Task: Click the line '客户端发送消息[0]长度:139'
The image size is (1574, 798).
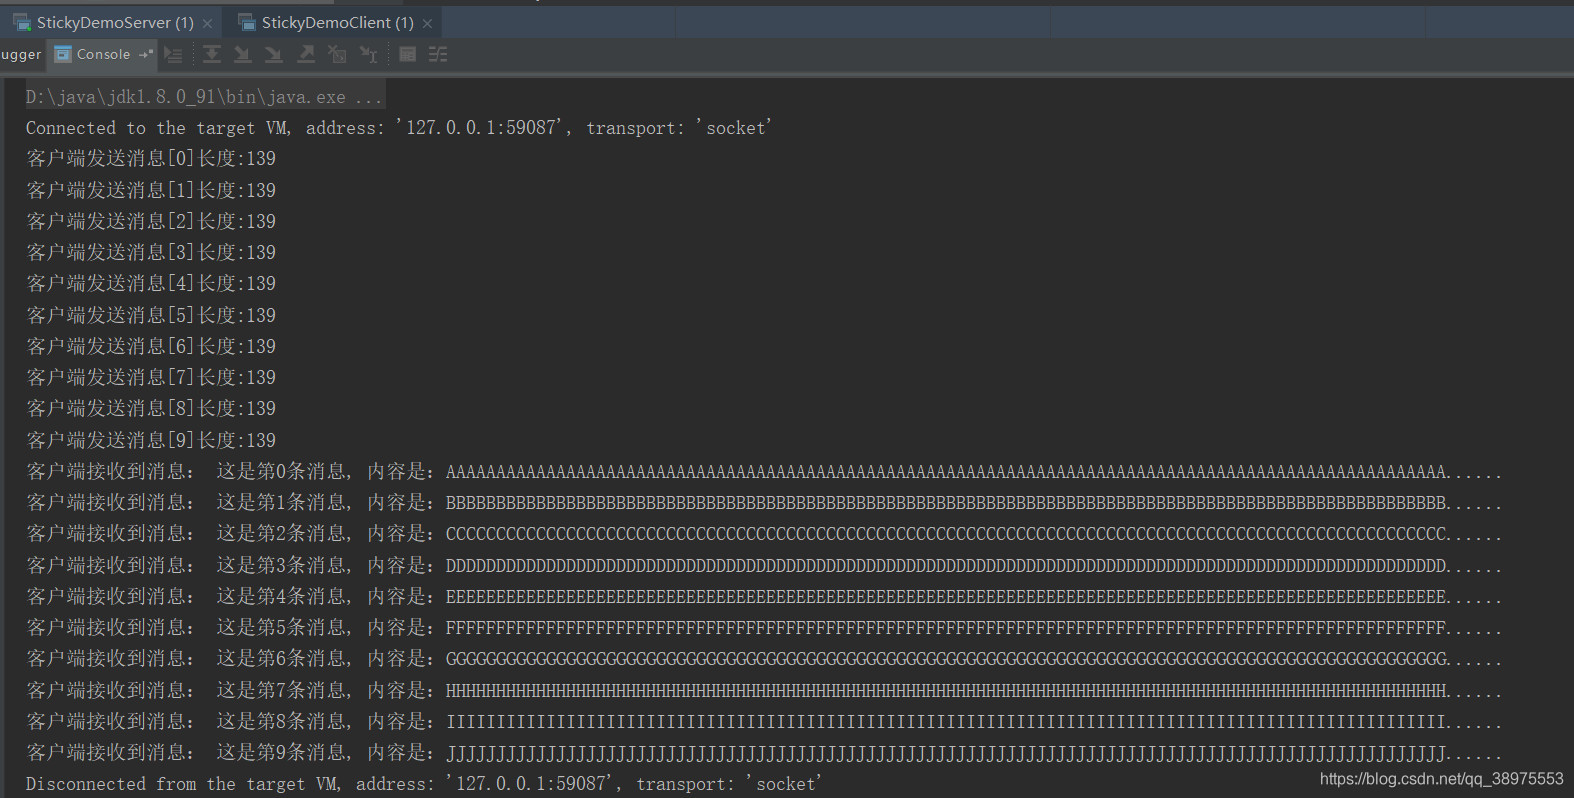Action: [x=151, y=159]
